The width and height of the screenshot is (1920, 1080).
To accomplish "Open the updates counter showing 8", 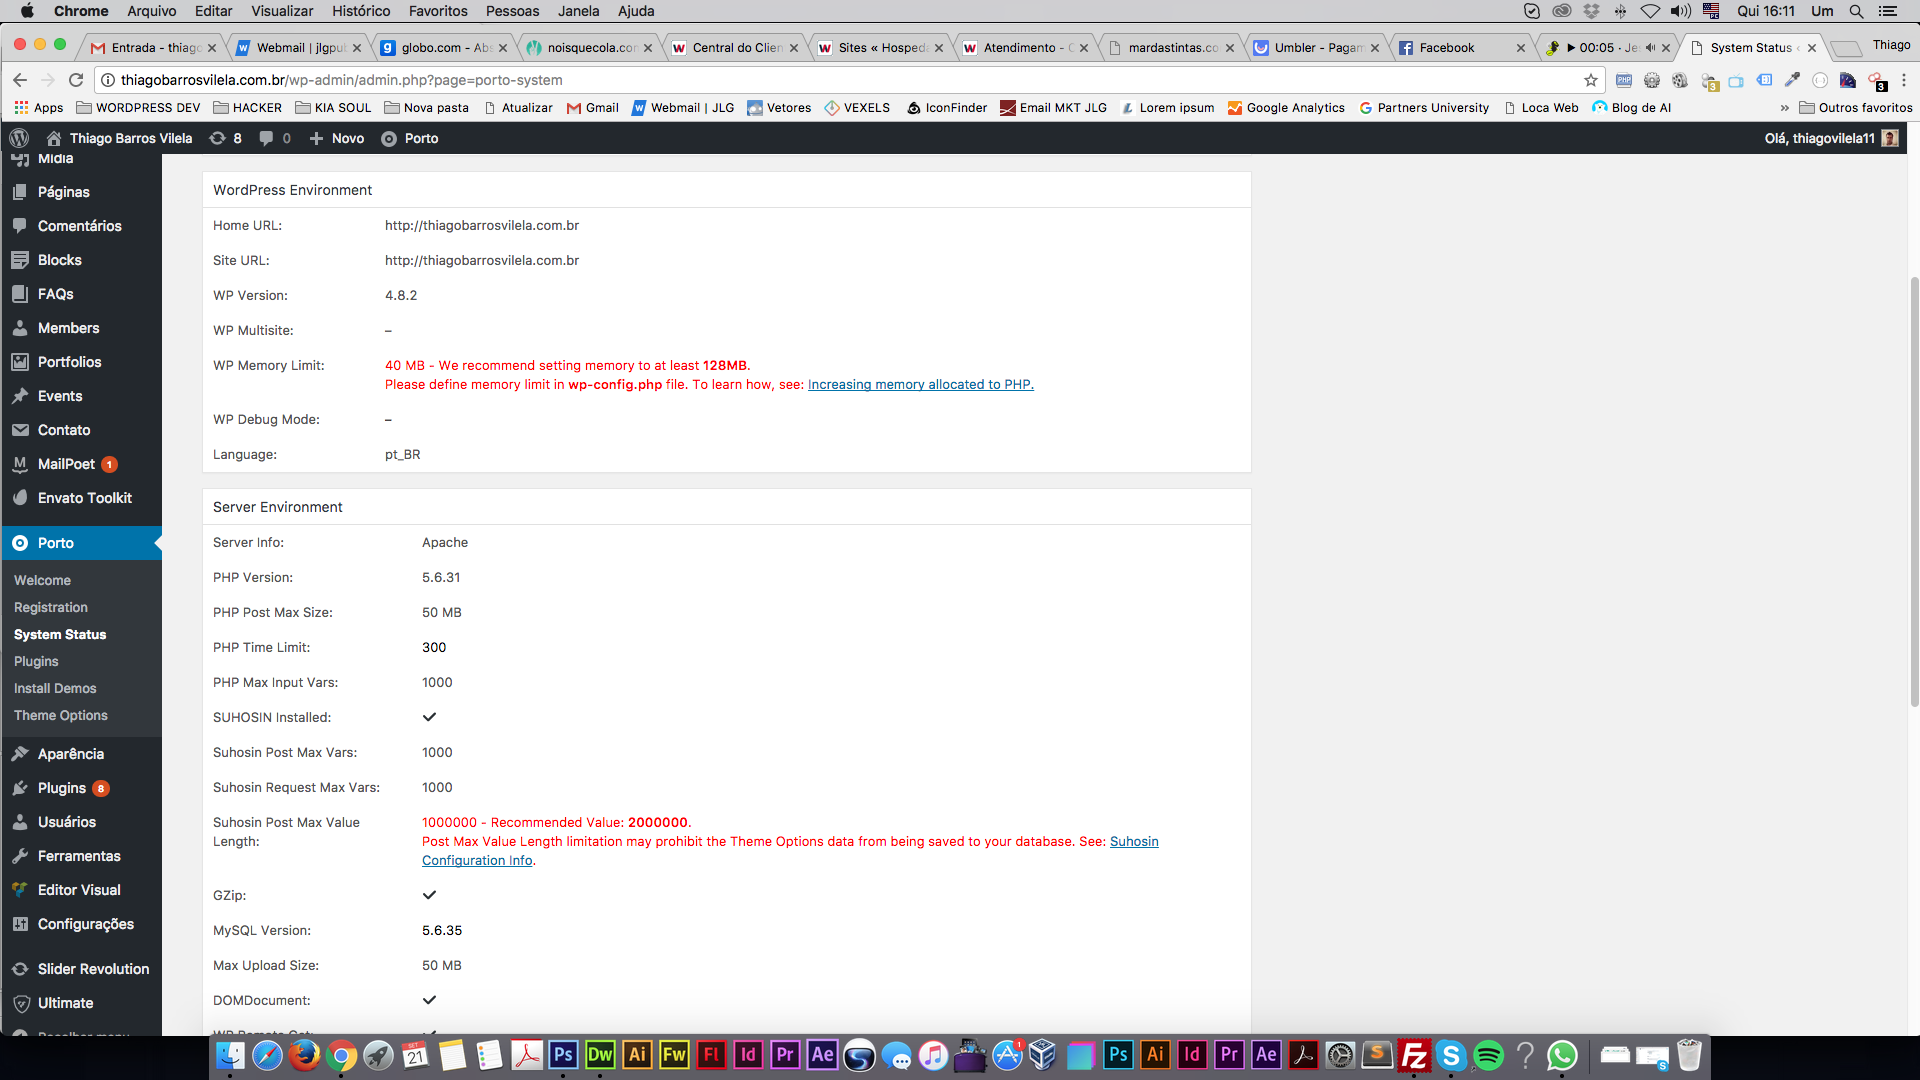I will coord(225,138).
